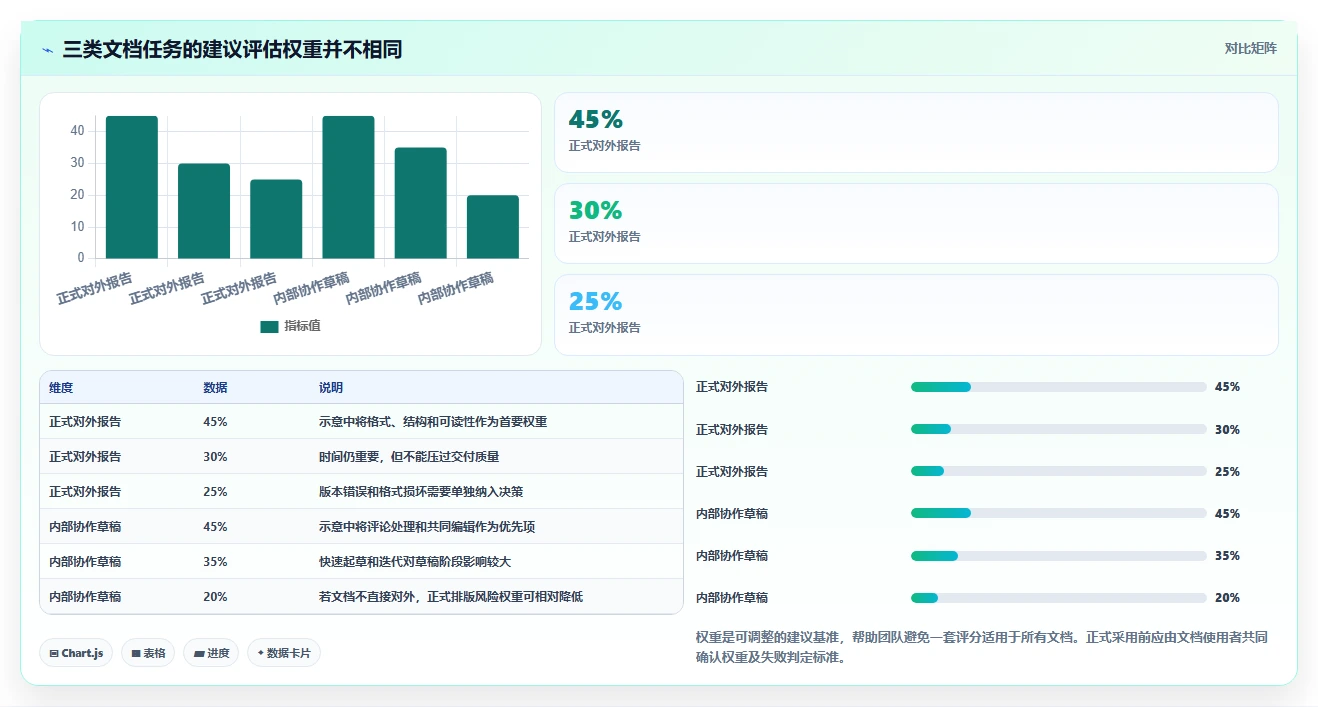Select the 表格 chip
Image resolution: width=1318 pixels, height=707 pixels.
pos(148,653)
